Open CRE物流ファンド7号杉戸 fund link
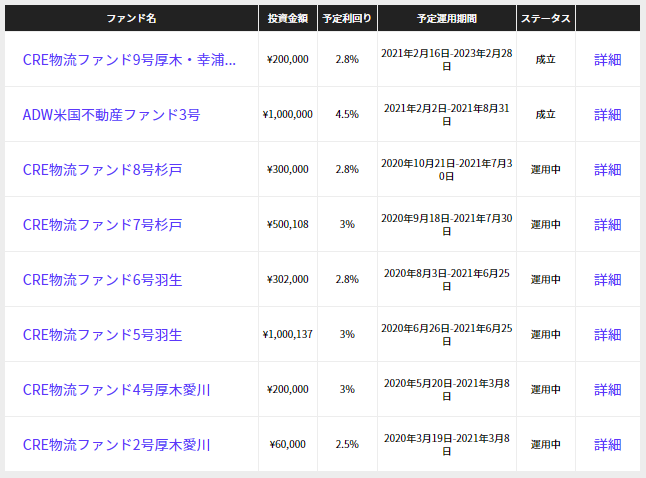Image resolution: width=646 pixels, height=478 pixels. point(102,225)
